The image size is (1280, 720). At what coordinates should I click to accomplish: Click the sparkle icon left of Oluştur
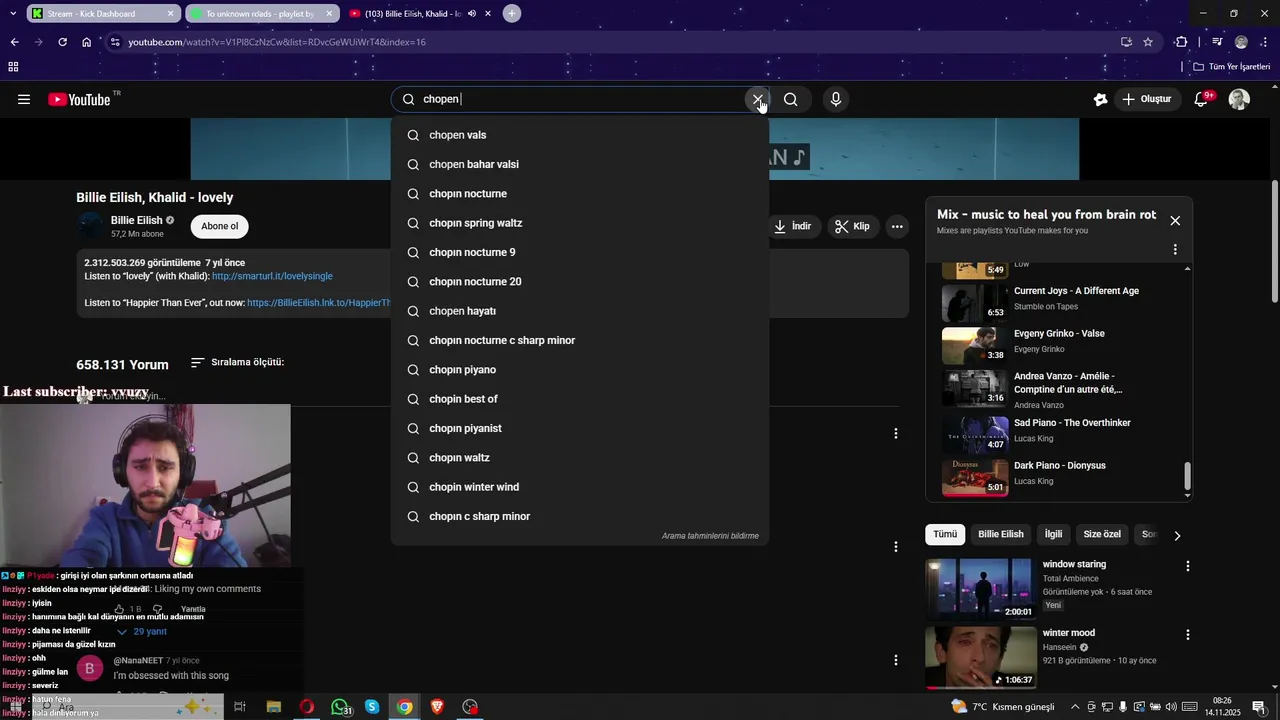coord(1101,99)
